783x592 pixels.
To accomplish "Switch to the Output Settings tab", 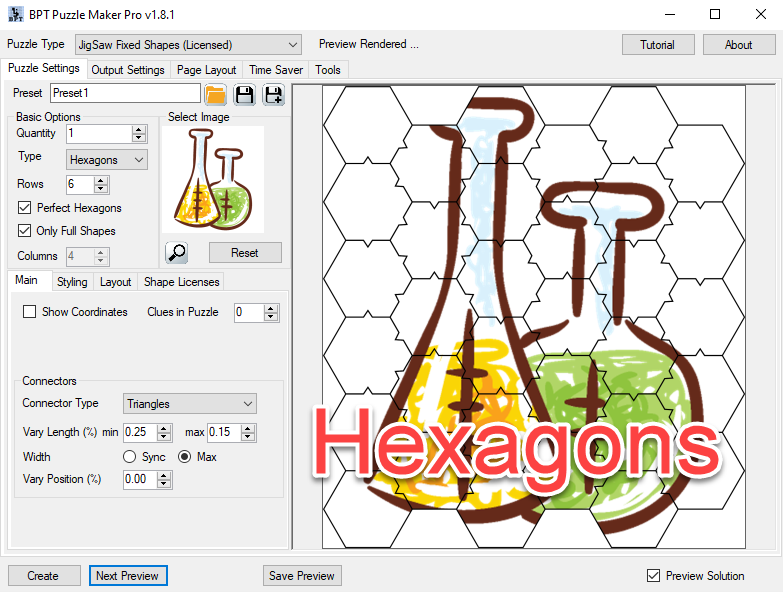I will click(127, 70).
